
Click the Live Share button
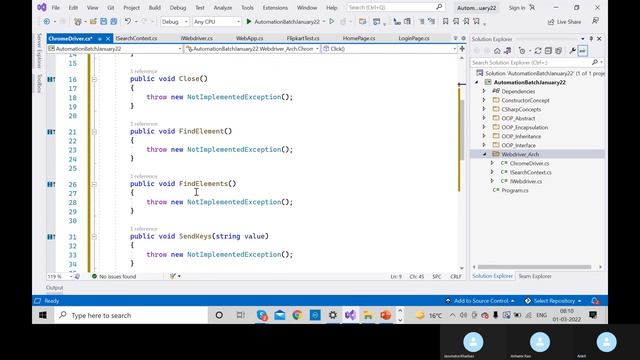pos(564,22)
